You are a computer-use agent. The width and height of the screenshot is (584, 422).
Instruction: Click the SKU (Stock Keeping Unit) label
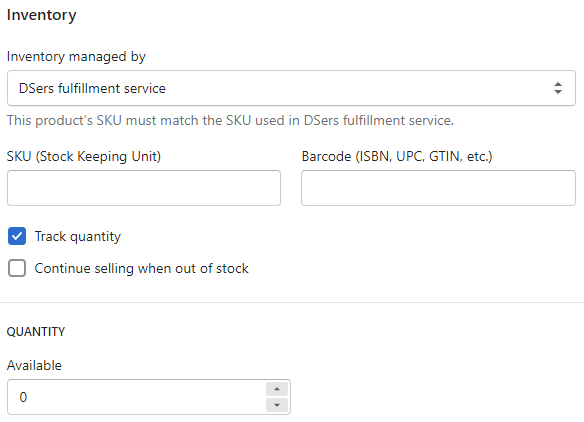point(84,156)
